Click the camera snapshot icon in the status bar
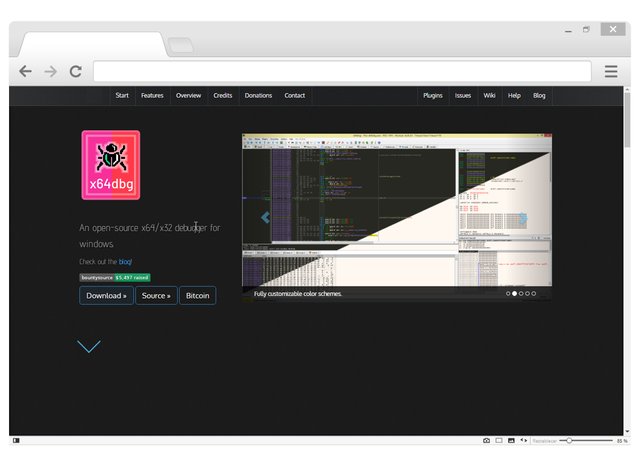This screenshot has width=640, height=457. 487,441
